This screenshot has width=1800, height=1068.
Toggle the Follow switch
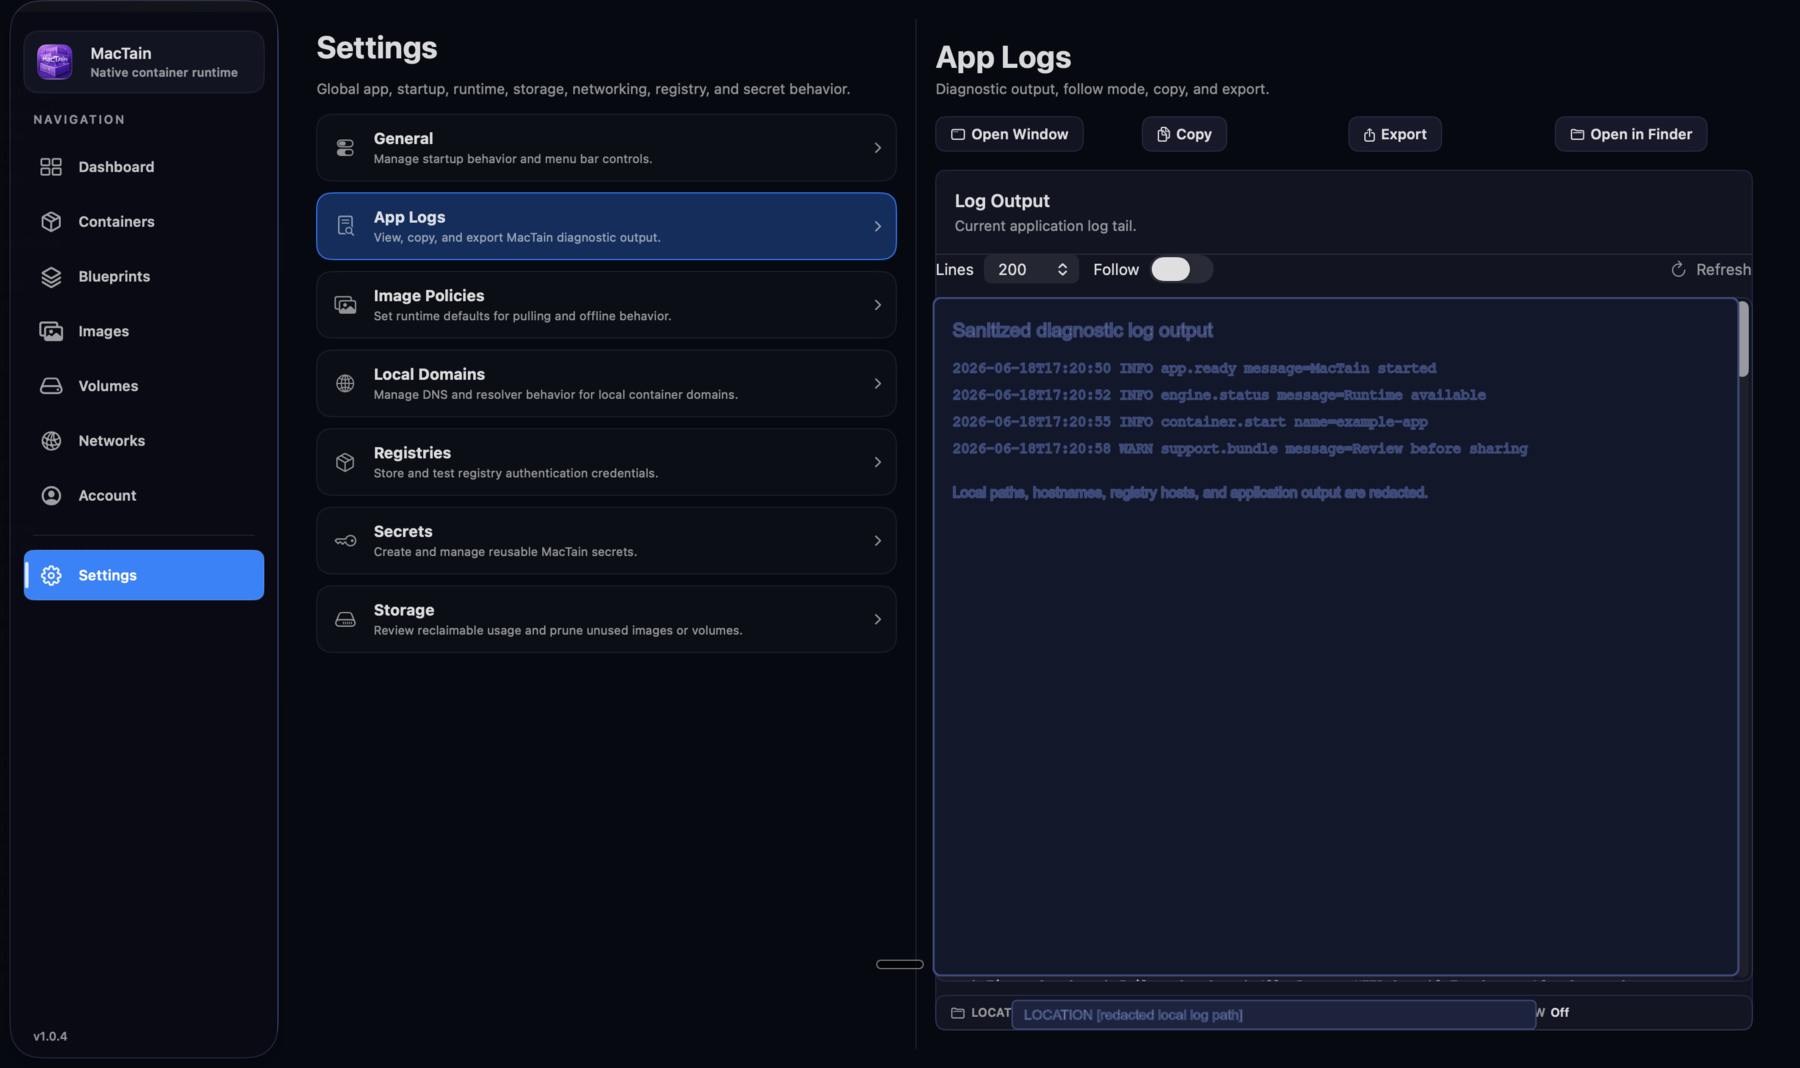pyautogui.click(x=1181, y=269)
